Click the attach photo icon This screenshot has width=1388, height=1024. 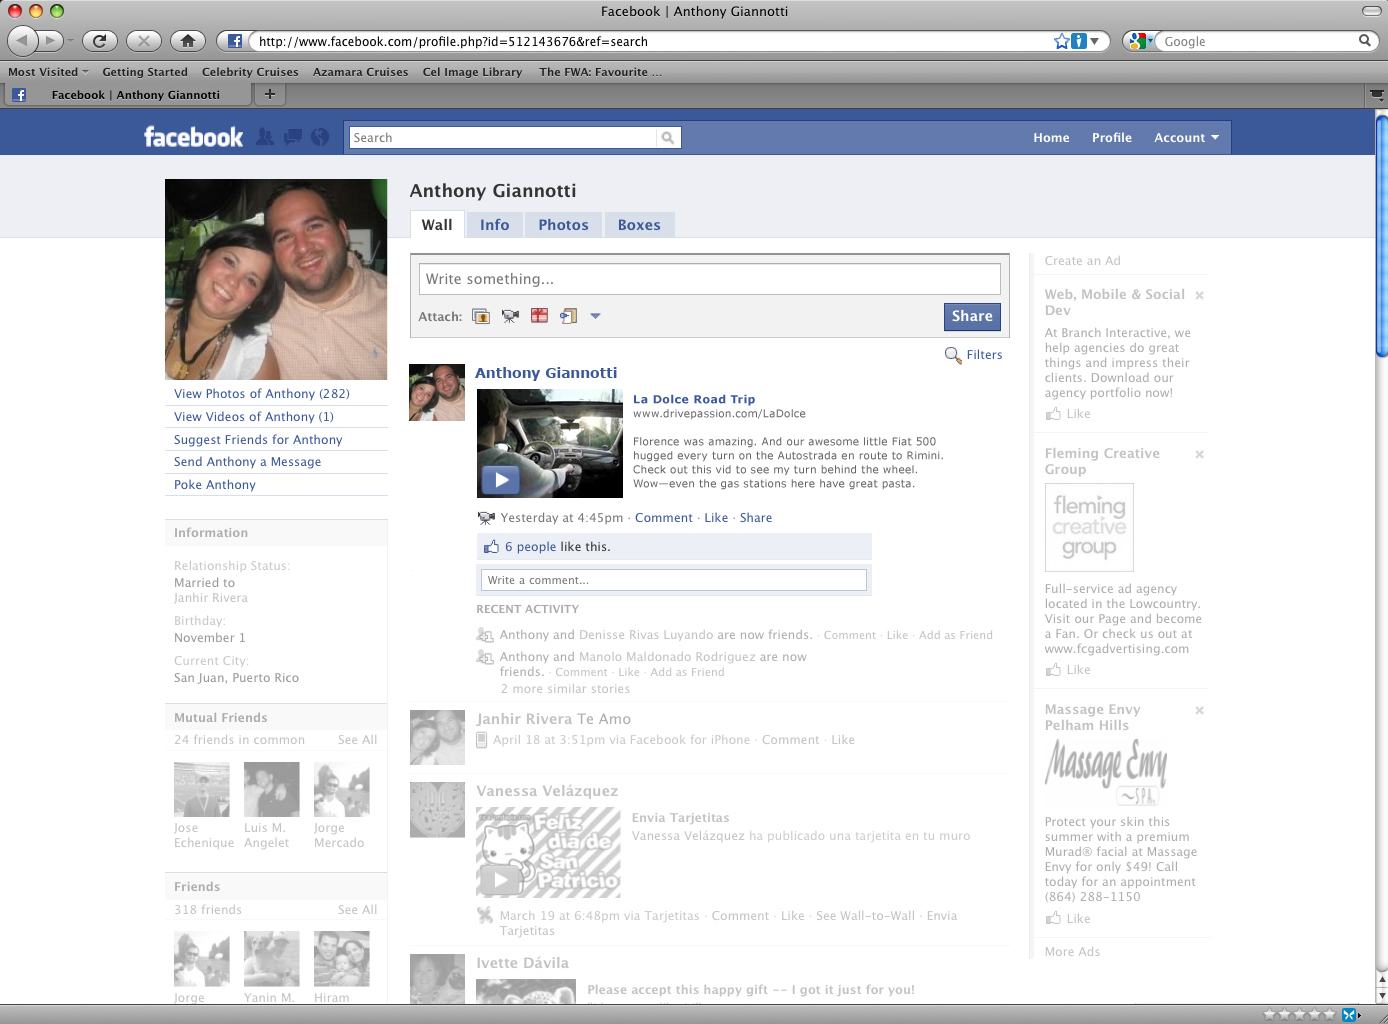point(481,316)
